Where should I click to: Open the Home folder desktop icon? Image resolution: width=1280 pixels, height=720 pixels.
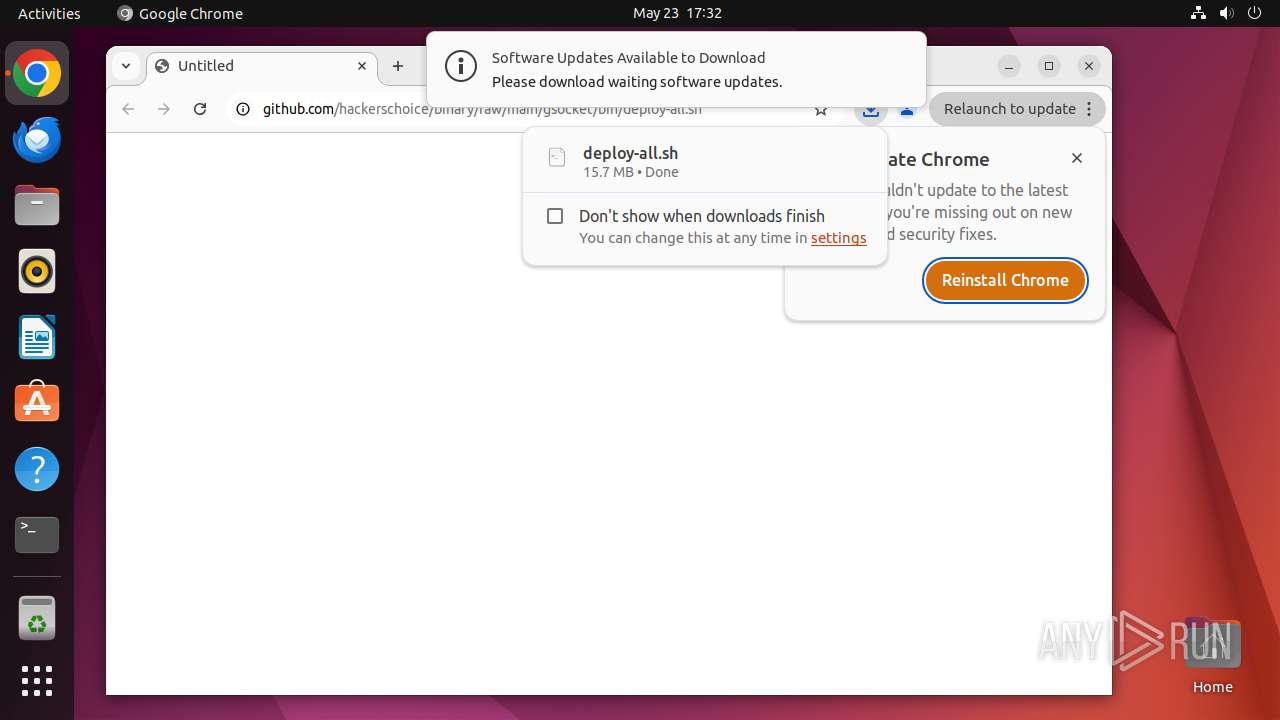[x=1212, y=655]
